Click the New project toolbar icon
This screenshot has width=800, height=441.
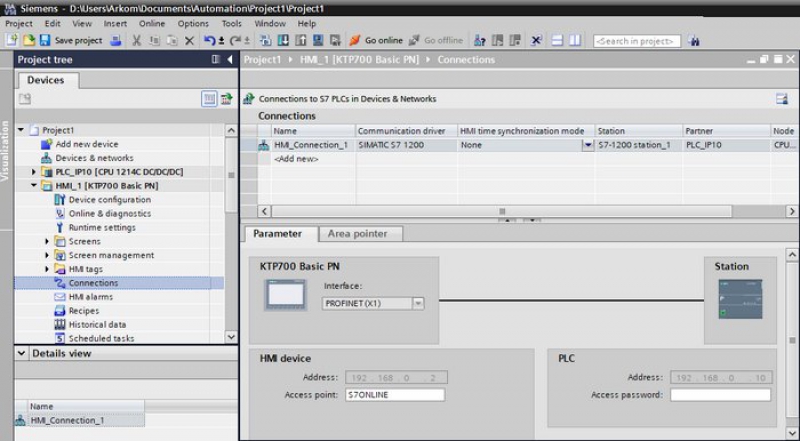pos(12,40)
